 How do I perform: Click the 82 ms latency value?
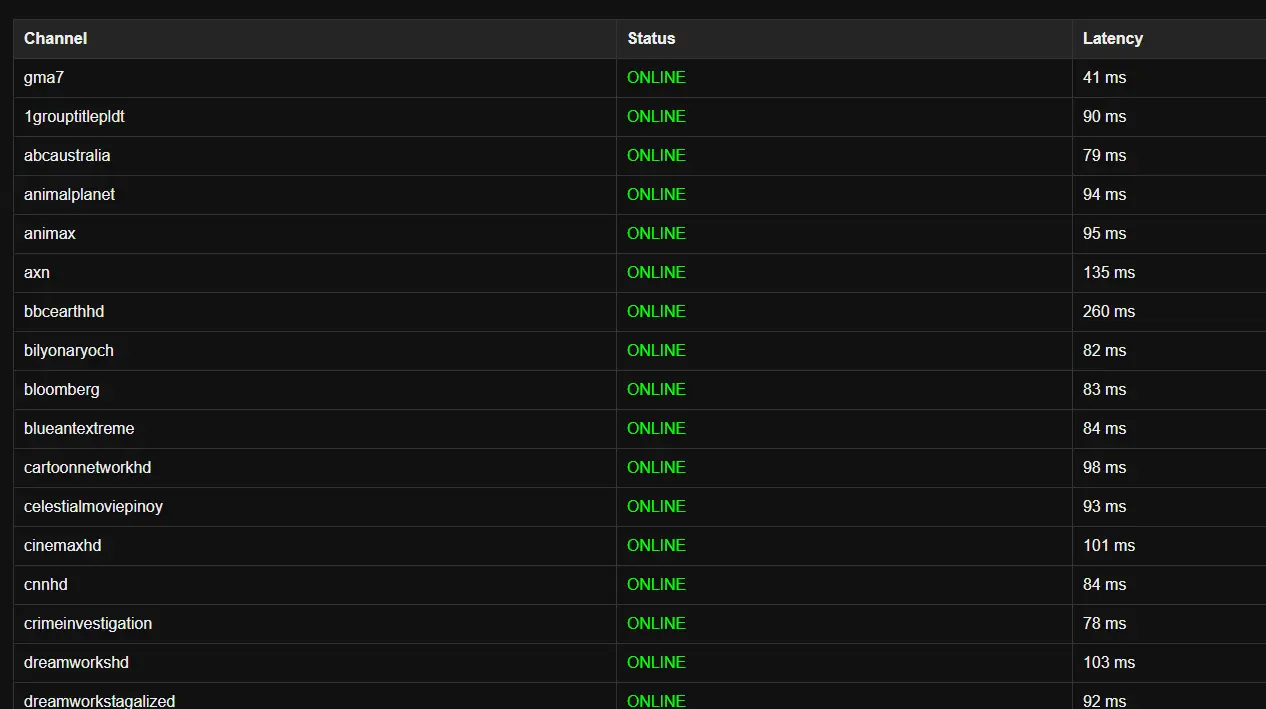(1104, 350)
